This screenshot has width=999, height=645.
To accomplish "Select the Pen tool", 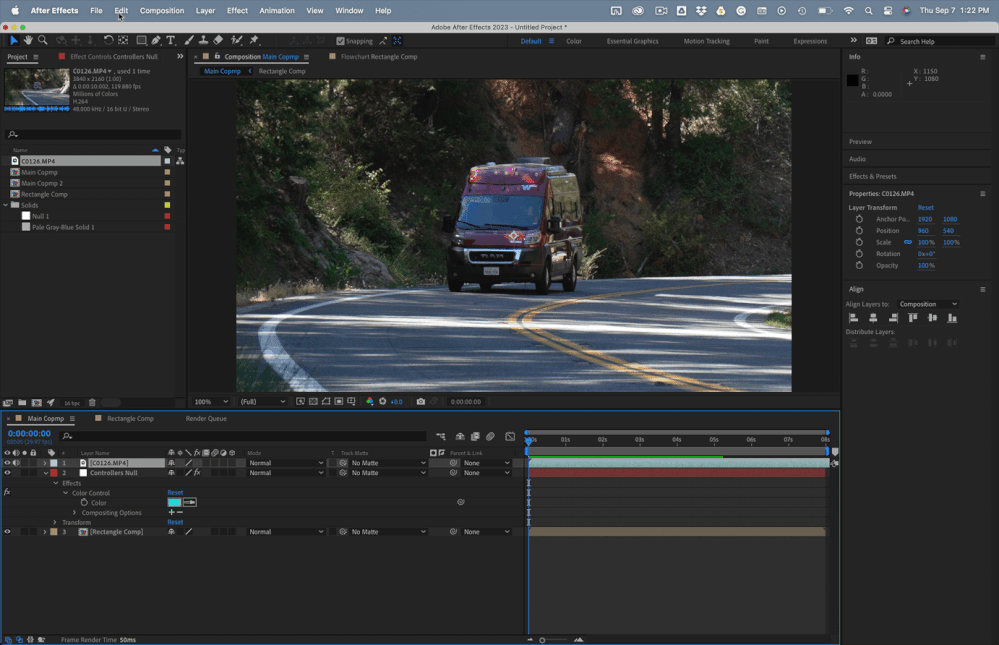I will coord(156,41).
